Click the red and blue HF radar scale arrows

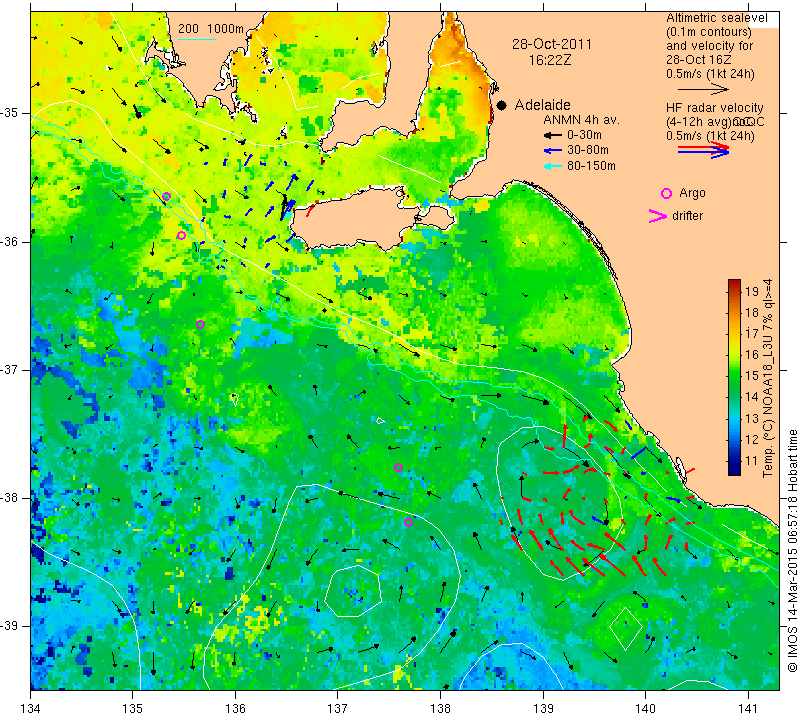(x=703, y=150)
